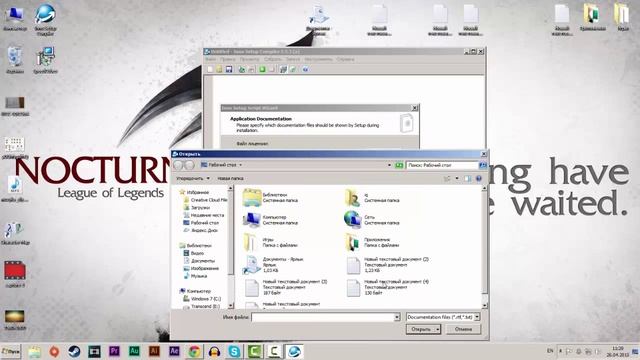640x360 pixels.
Task: Select Компьютер system folder in file list
Action: 271,220
